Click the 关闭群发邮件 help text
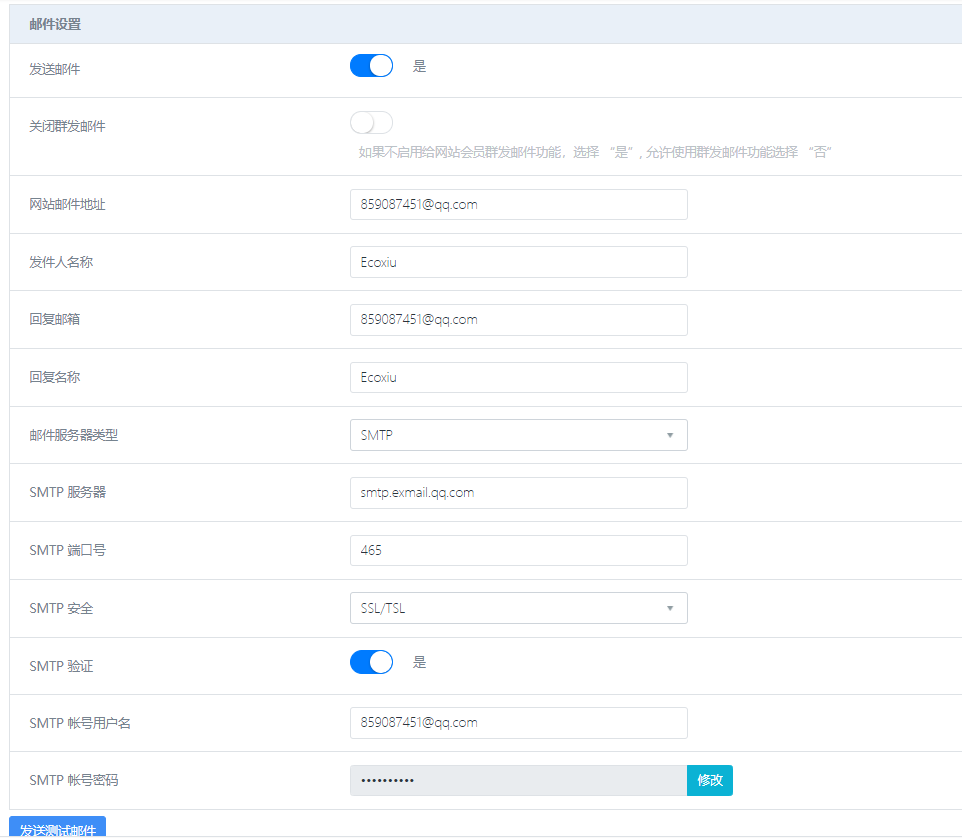Image resolution: width=962 pixels, height=838 pixels. click(x=596, y=152)
